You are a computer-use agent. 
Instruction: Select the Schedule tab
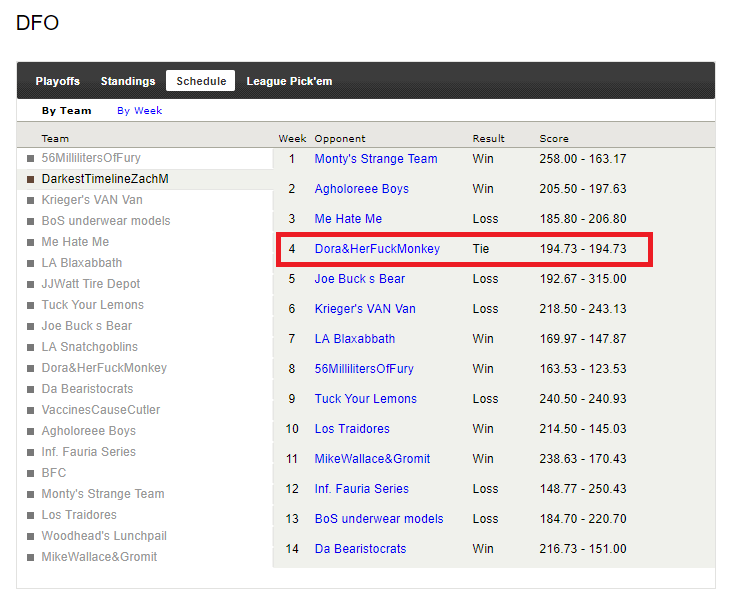click(201, 81)
